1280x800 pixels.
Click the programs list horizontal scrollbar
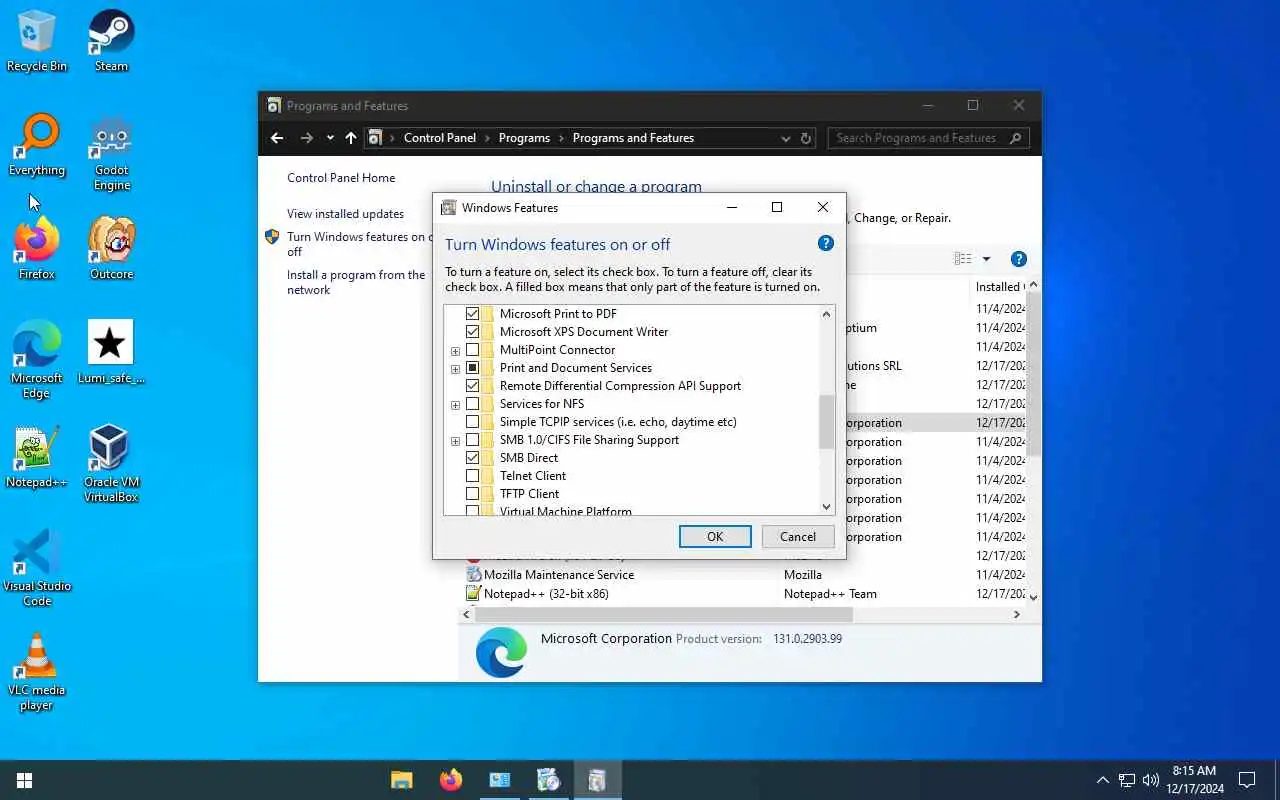click(664, 615)
